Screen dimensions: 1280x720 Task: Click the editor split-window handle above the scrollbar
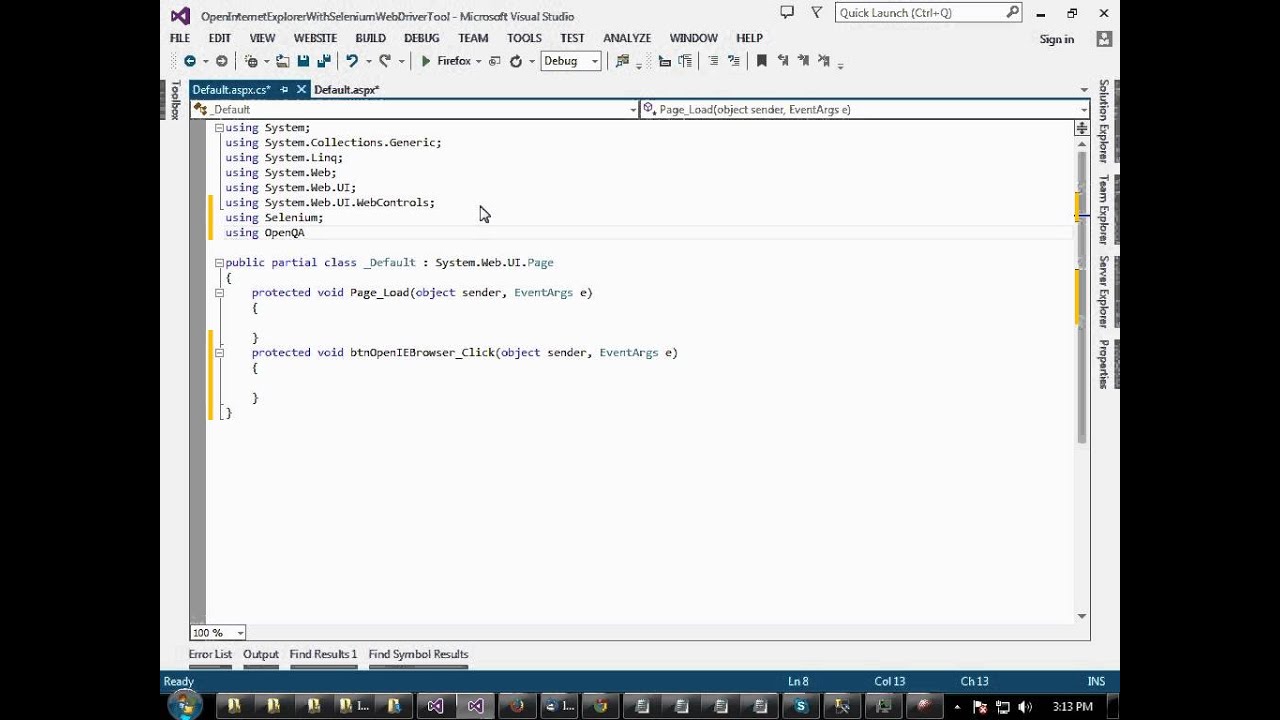pos(1081,128)
